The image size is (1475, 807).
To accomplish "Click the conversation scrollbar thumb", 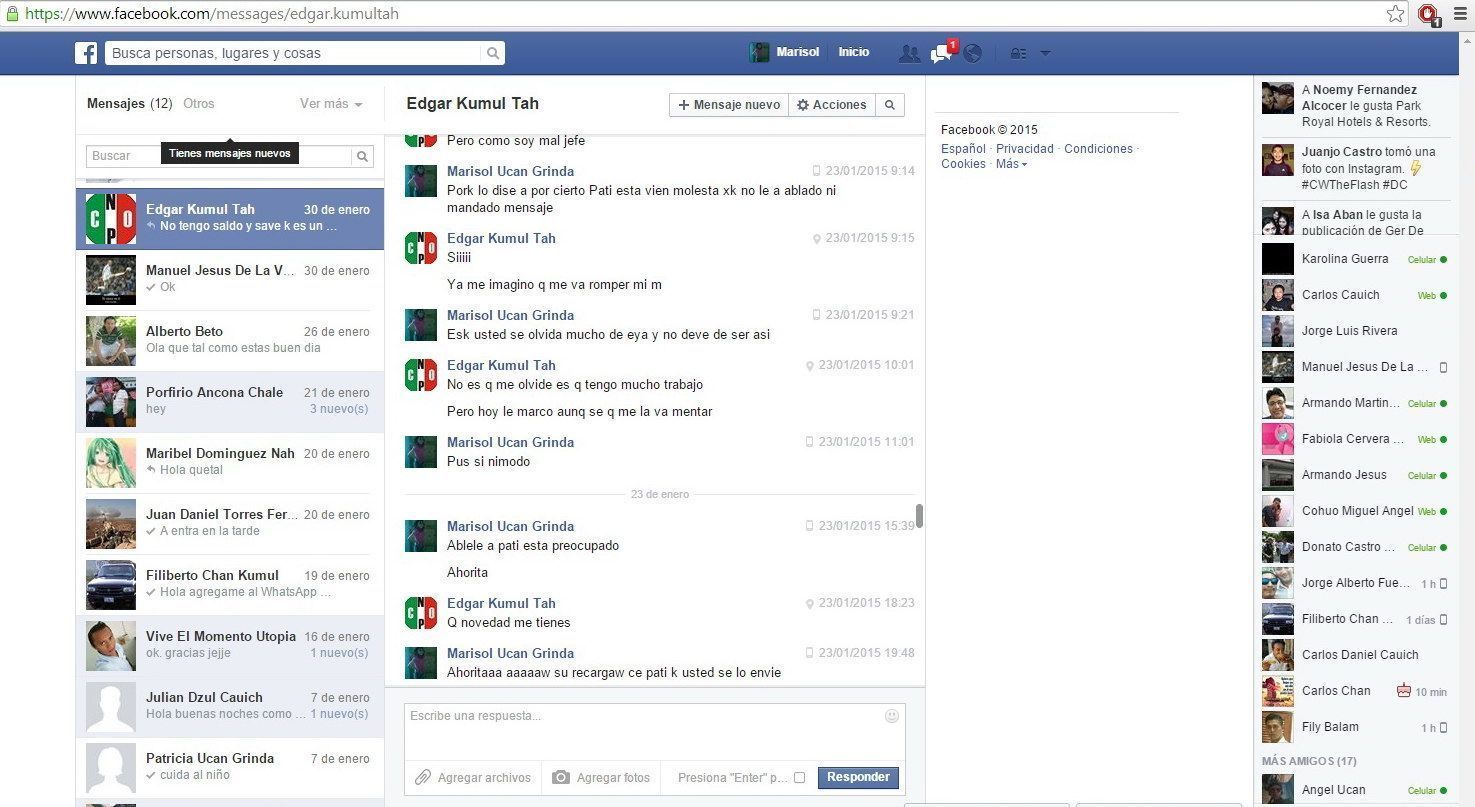I will pos(919,516).
